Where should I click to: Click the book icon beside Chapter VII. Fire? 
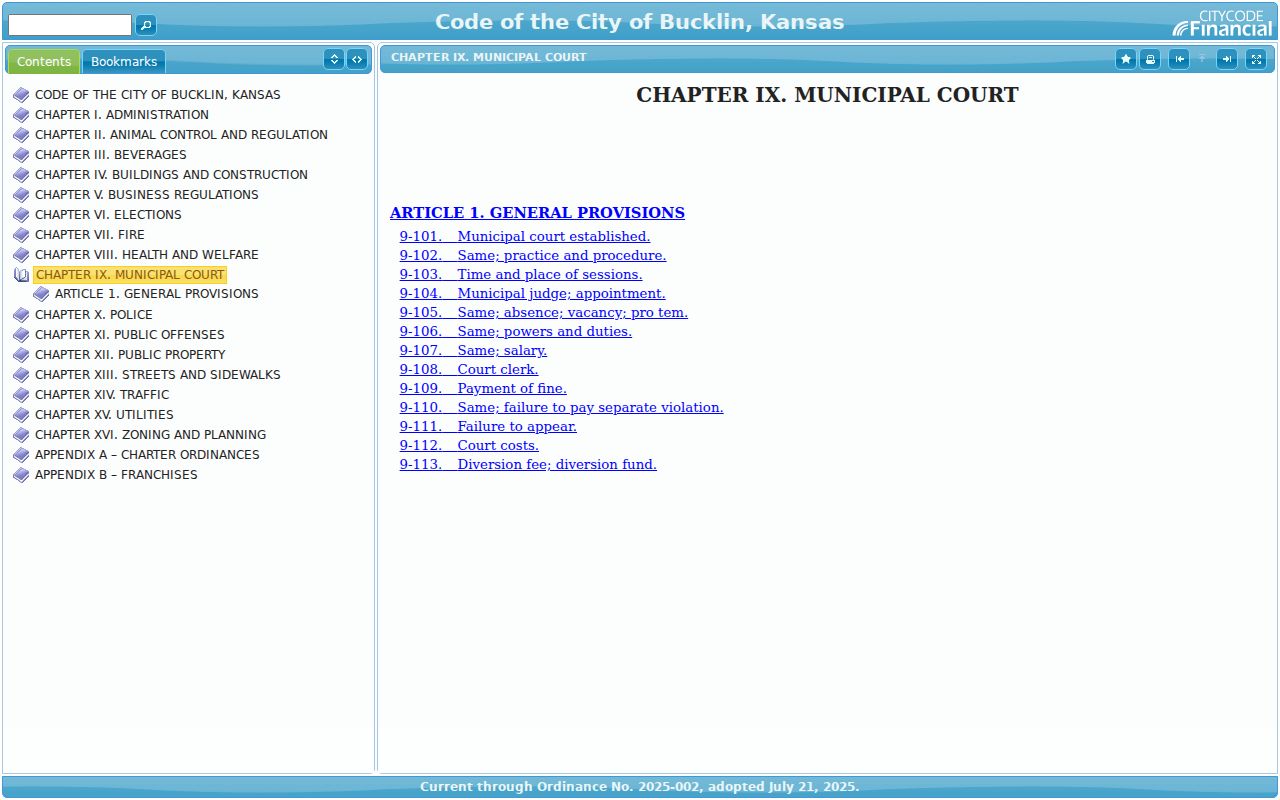coord(21,235)
